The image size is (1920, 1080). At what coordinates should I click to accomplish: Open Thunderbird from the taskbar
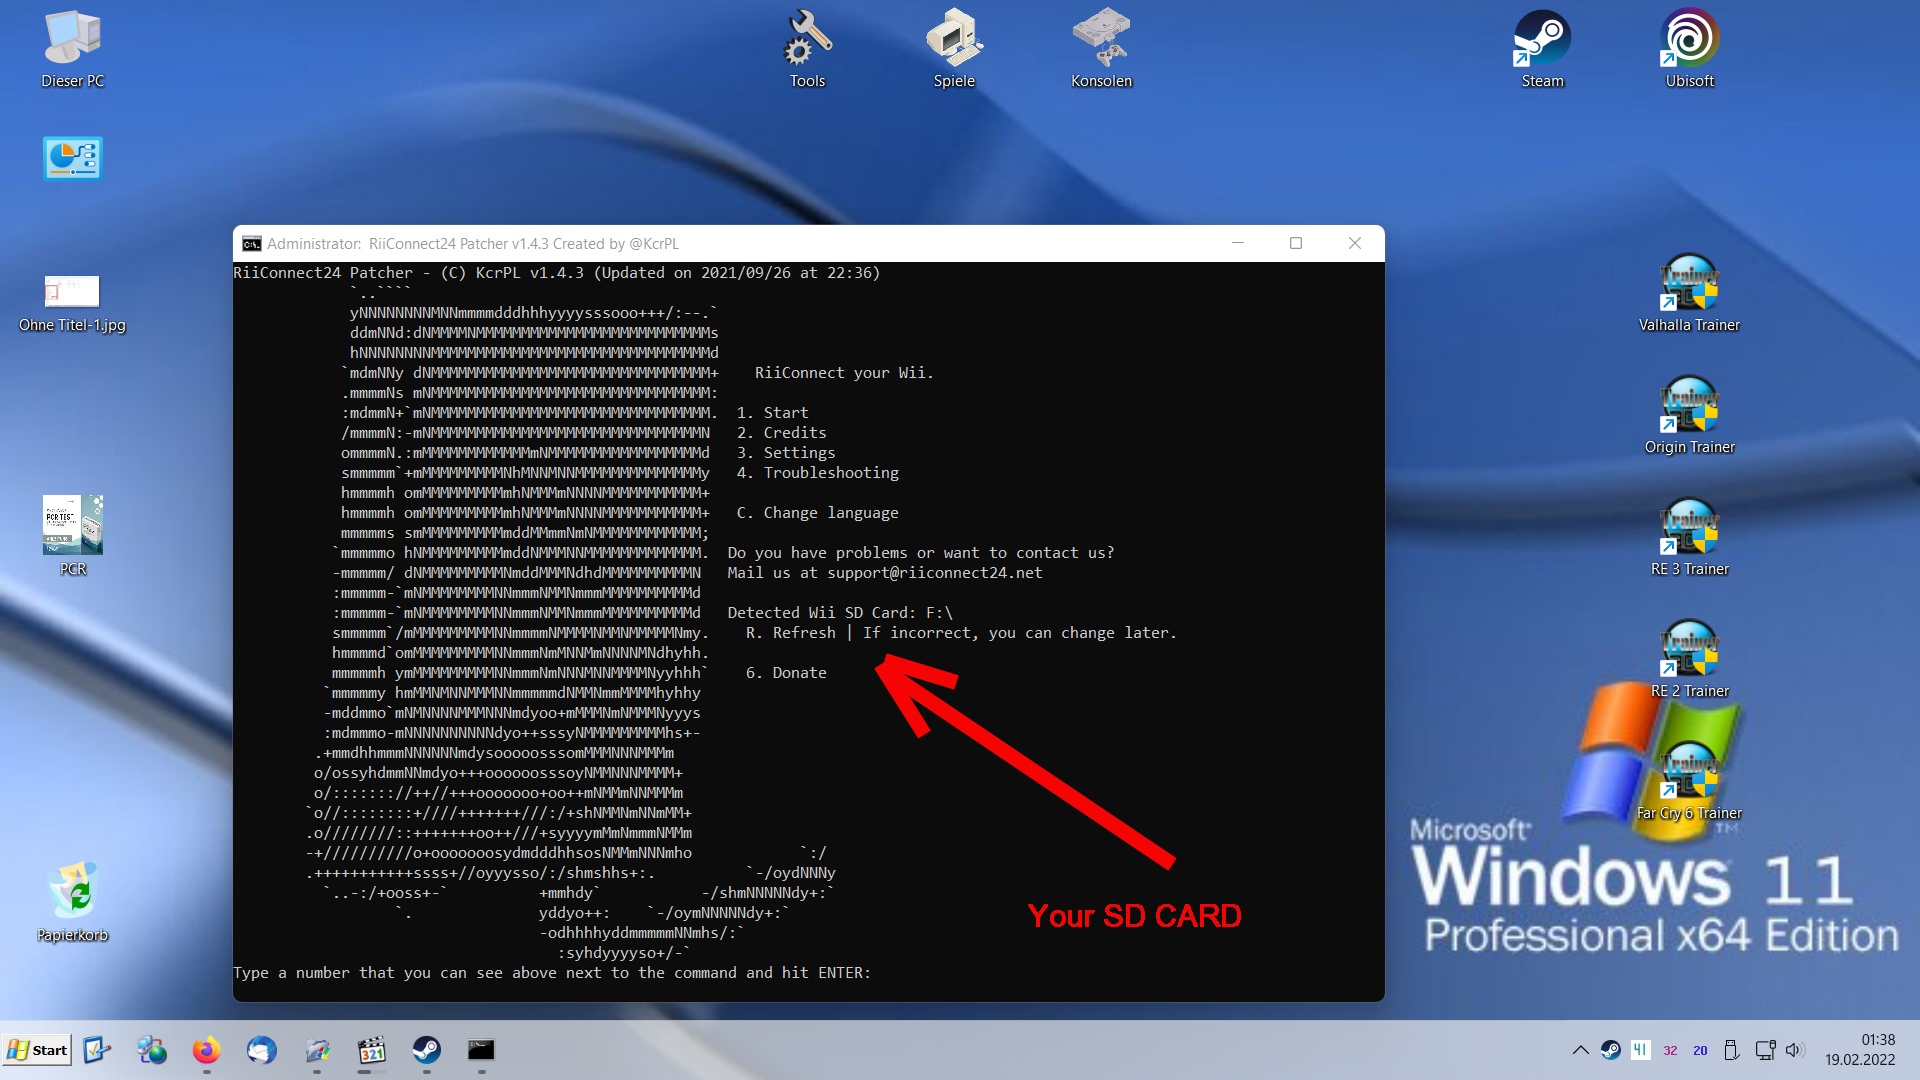(x=262, y=1050)
